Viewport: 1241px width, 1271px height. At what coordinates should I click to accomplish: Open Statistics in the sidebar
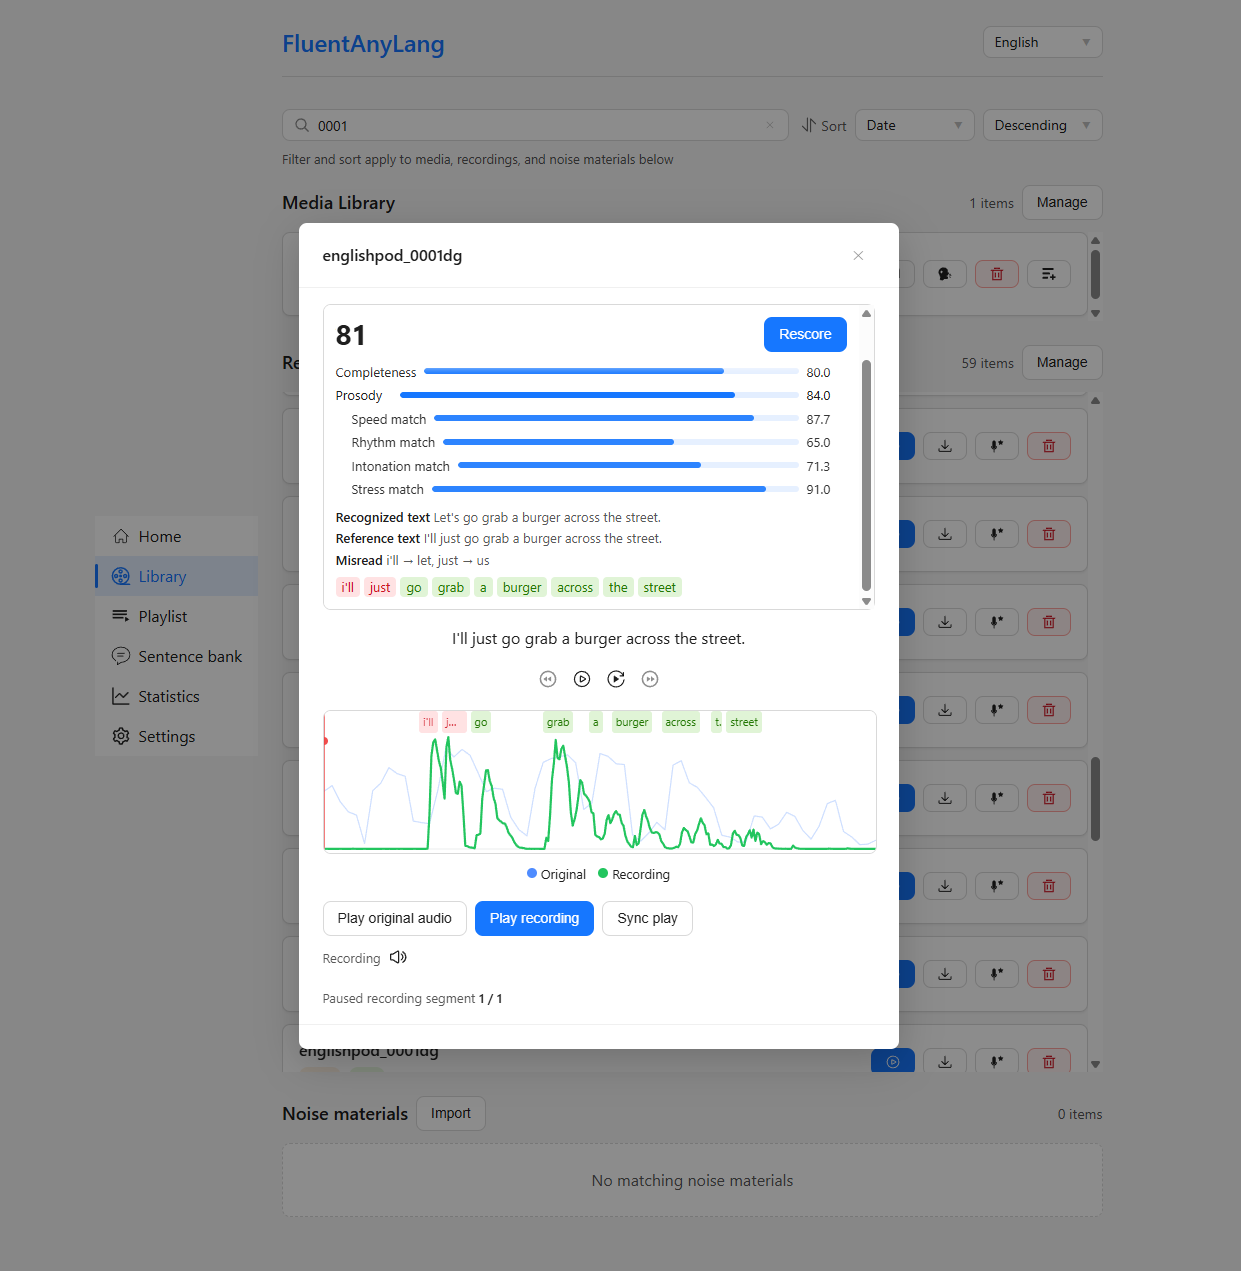(176, 696)
